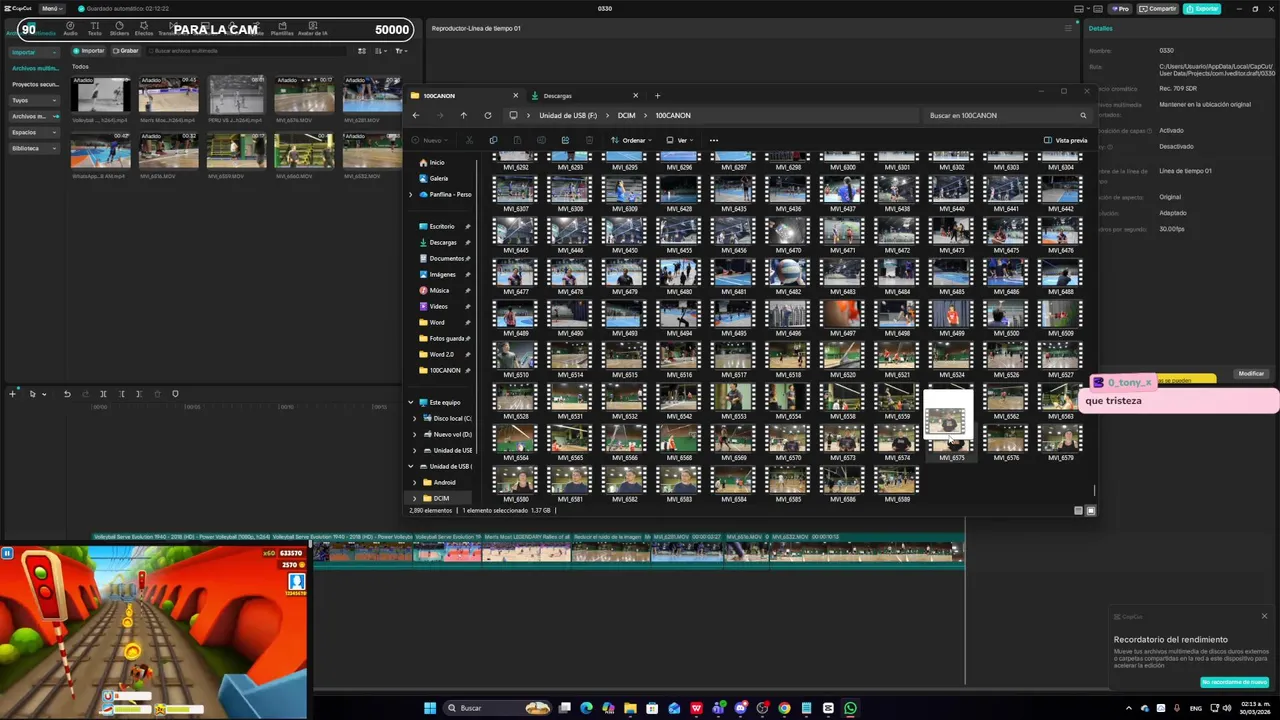Open the Plantillas panel in CapCut
Image resolution: width=1280 pixels, height=720 pixels.
click(282, 28)
